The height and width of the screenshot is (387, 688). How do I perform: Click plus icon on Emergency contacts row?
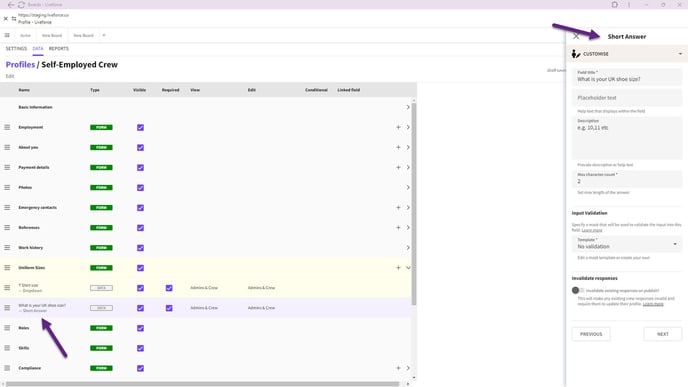(398, 208)
